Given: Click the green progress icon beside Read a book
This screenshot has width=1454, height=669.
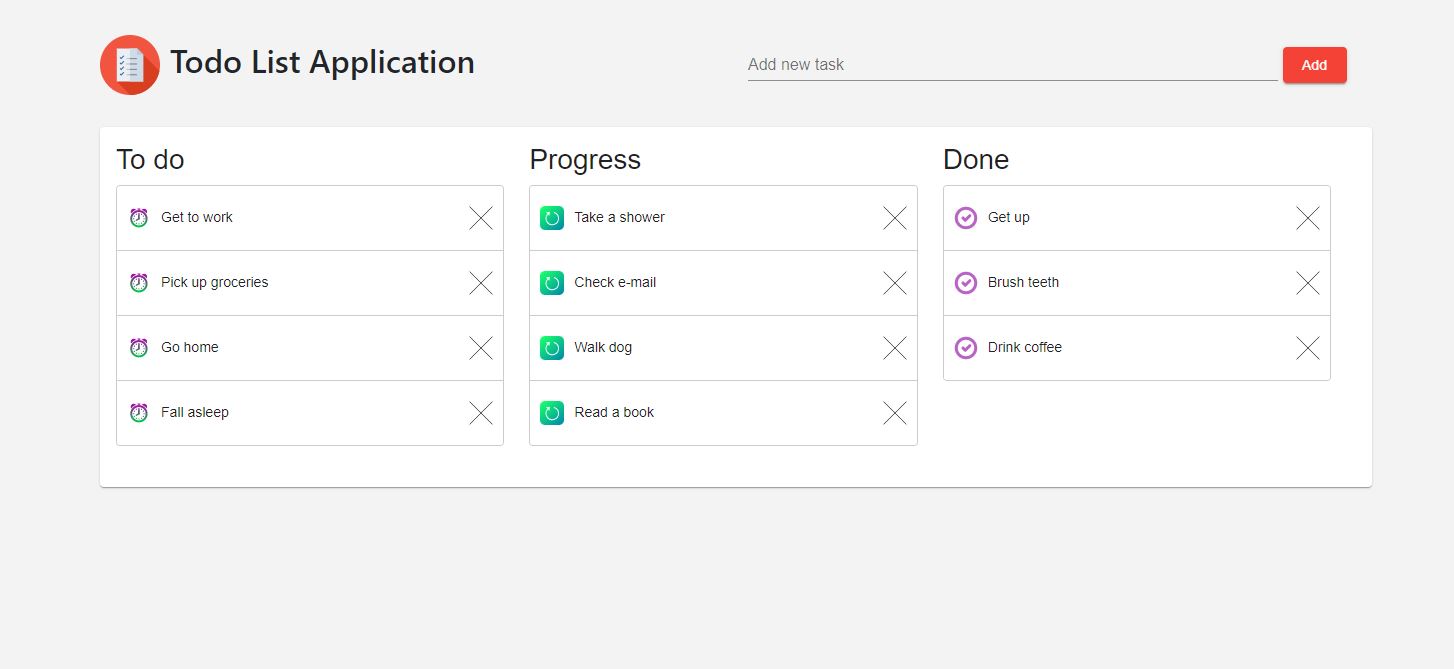Looking at the screenshot, I should [x=552, y=413].
